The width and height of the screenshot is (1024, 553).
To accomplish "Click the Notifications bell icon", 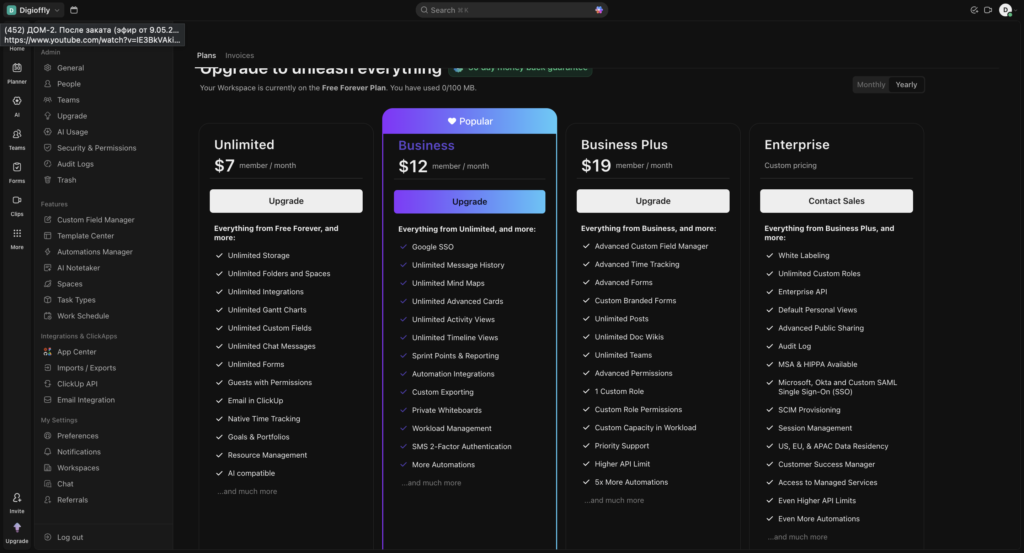I will [x=48, y=451].
